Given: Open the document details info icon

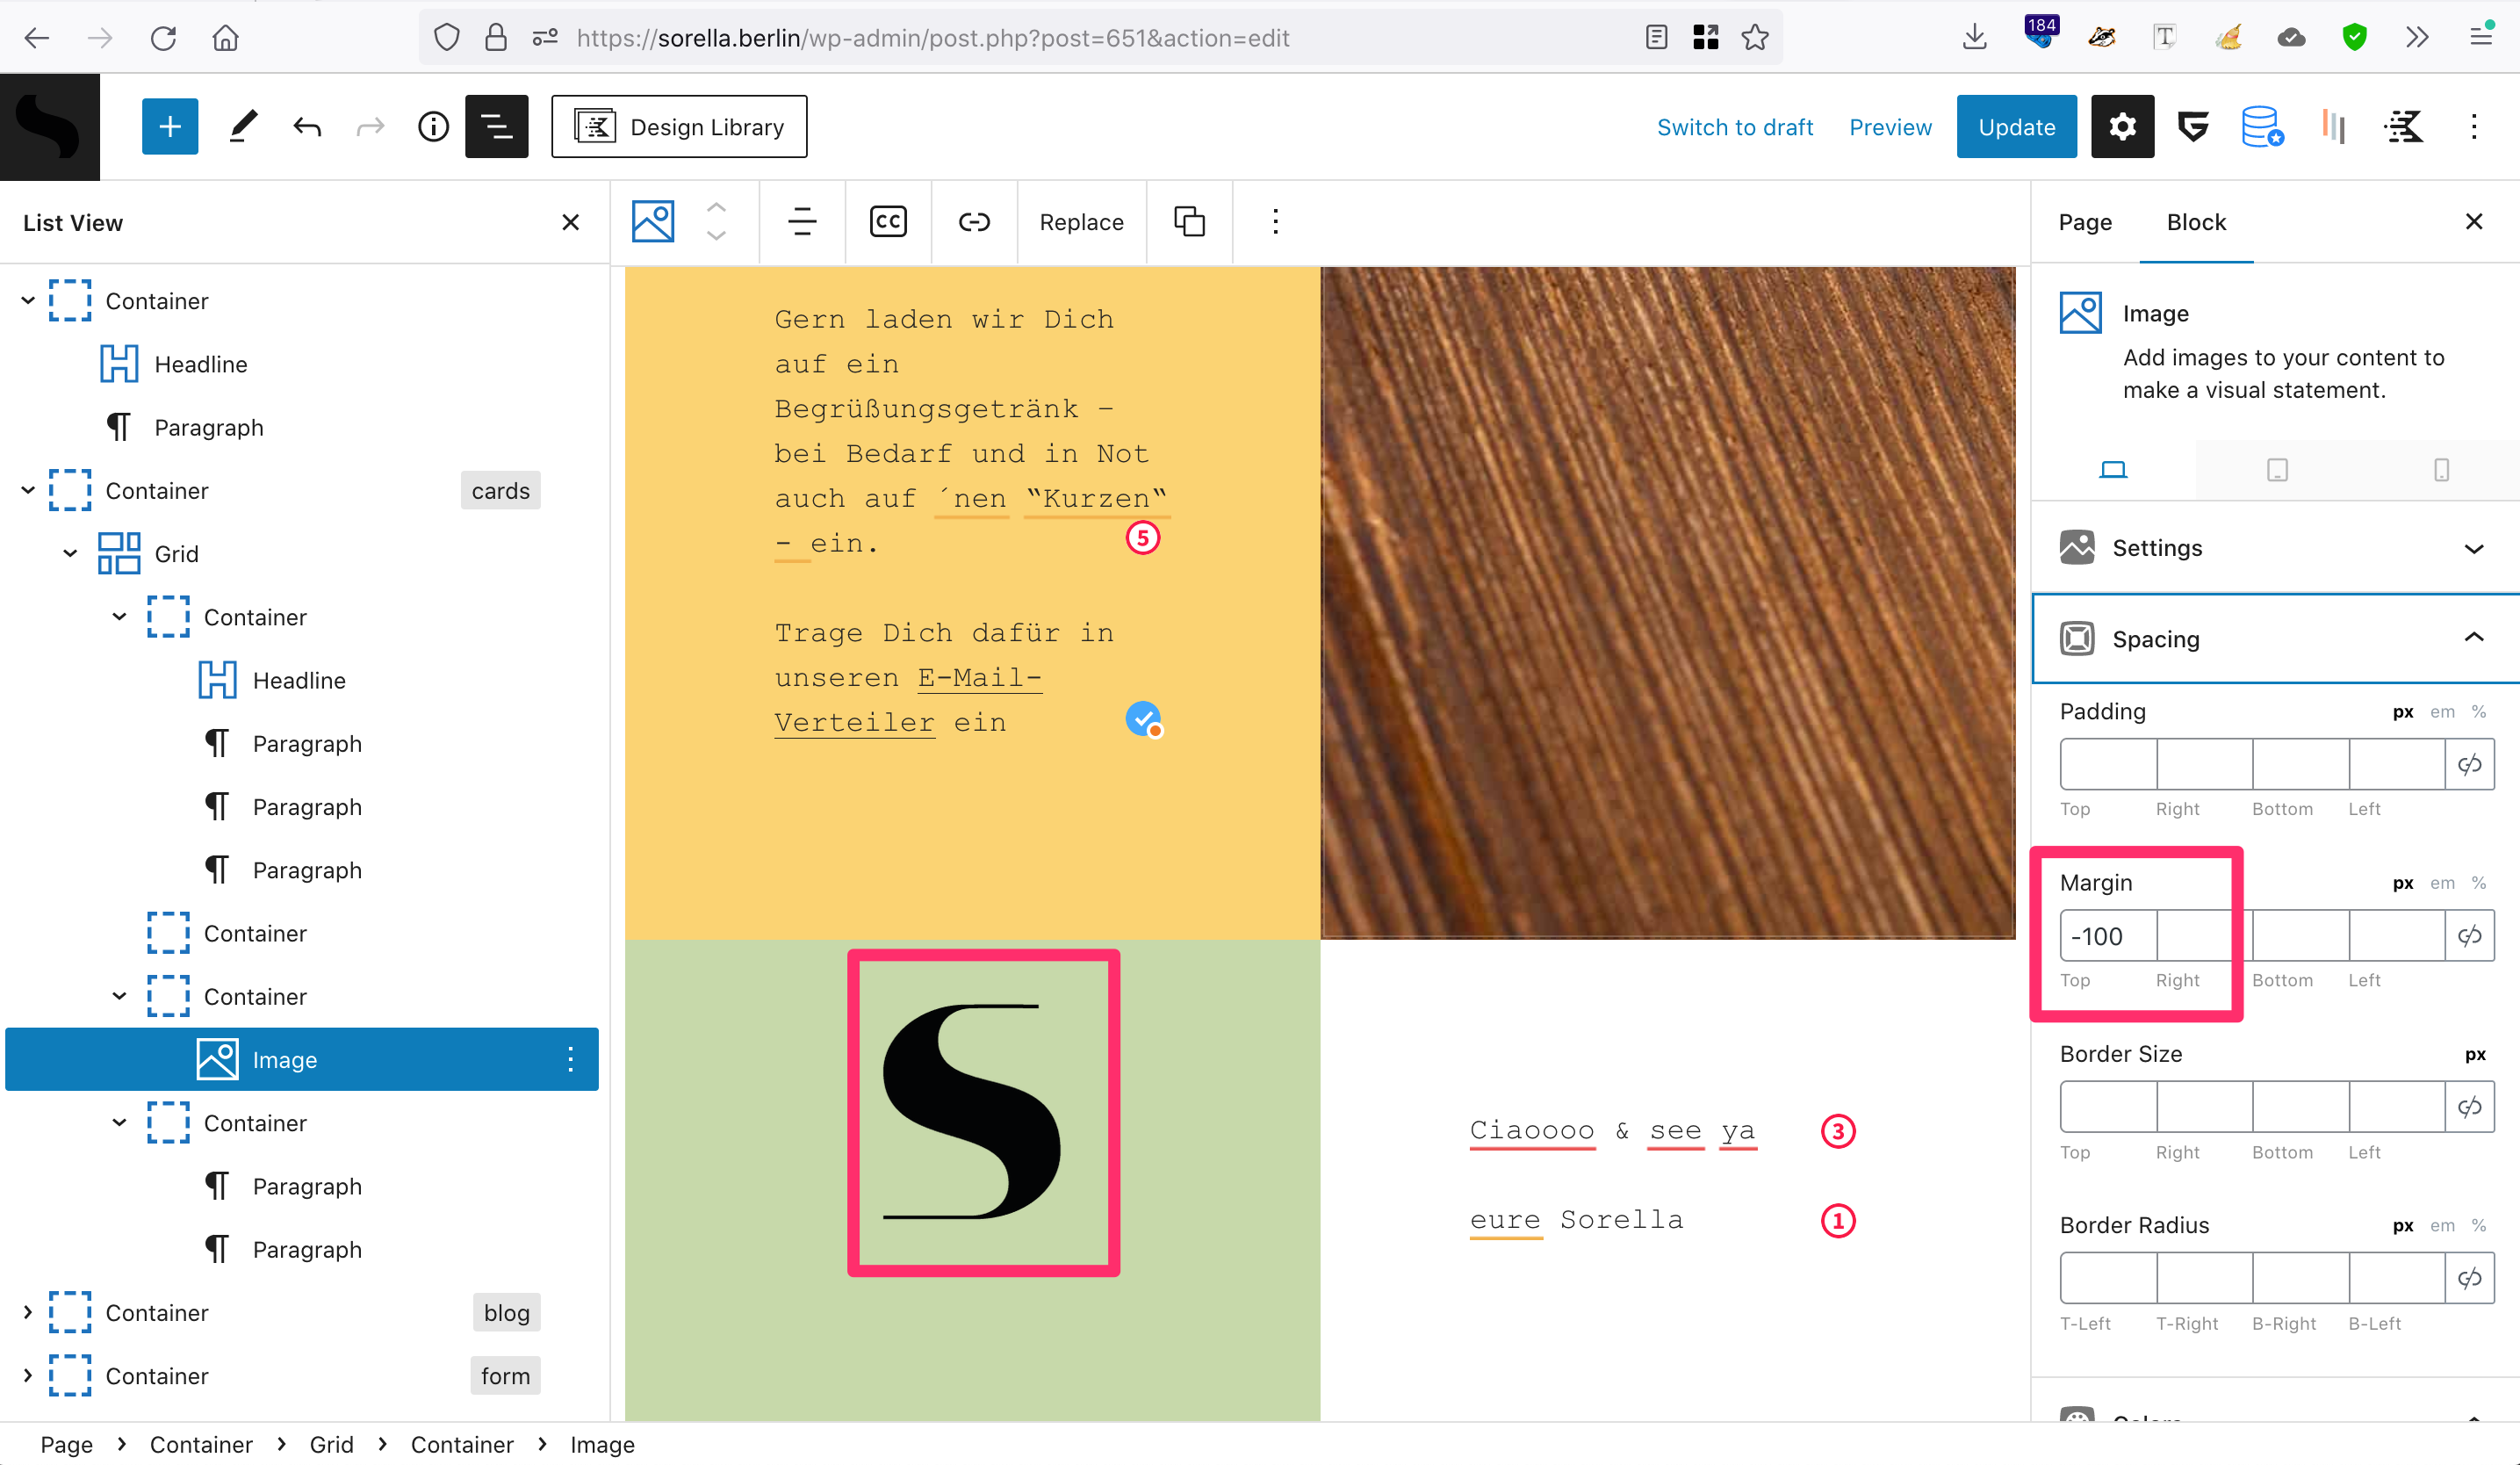Looking at the screenshot, I should pos(433,127).
